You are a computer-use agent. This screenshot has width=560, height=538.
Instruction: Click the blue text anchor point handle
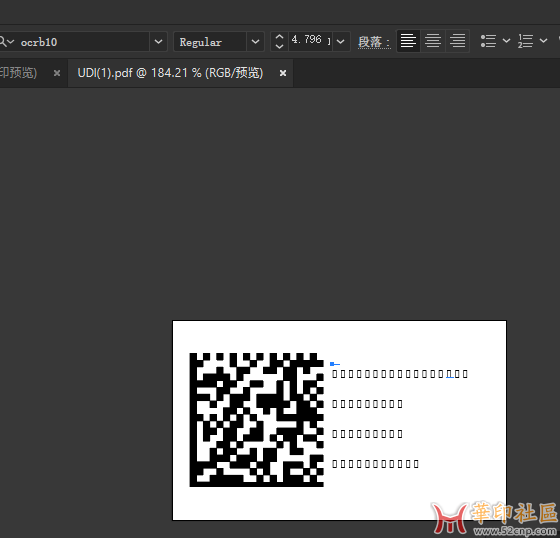pyautogui.click(x=332, y=364)
